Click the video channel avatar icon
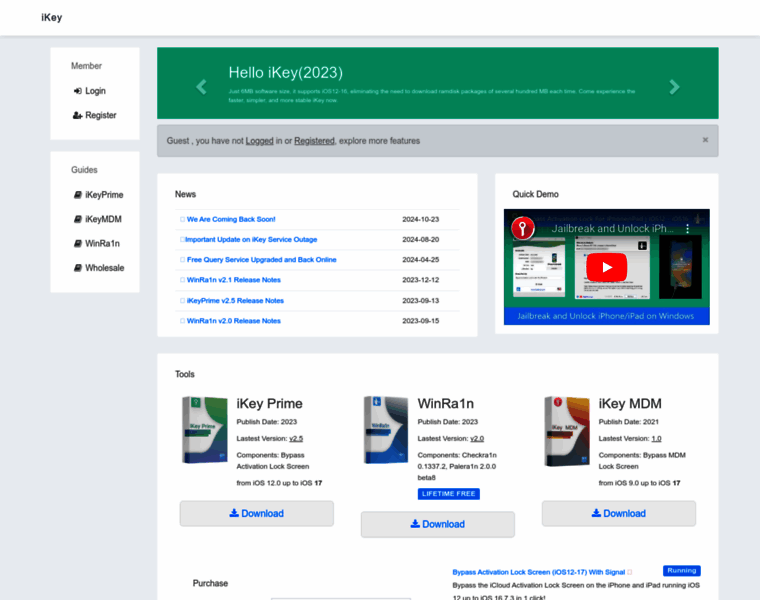The height and width of the screenshot is (600, 760). tap(522, 228)
